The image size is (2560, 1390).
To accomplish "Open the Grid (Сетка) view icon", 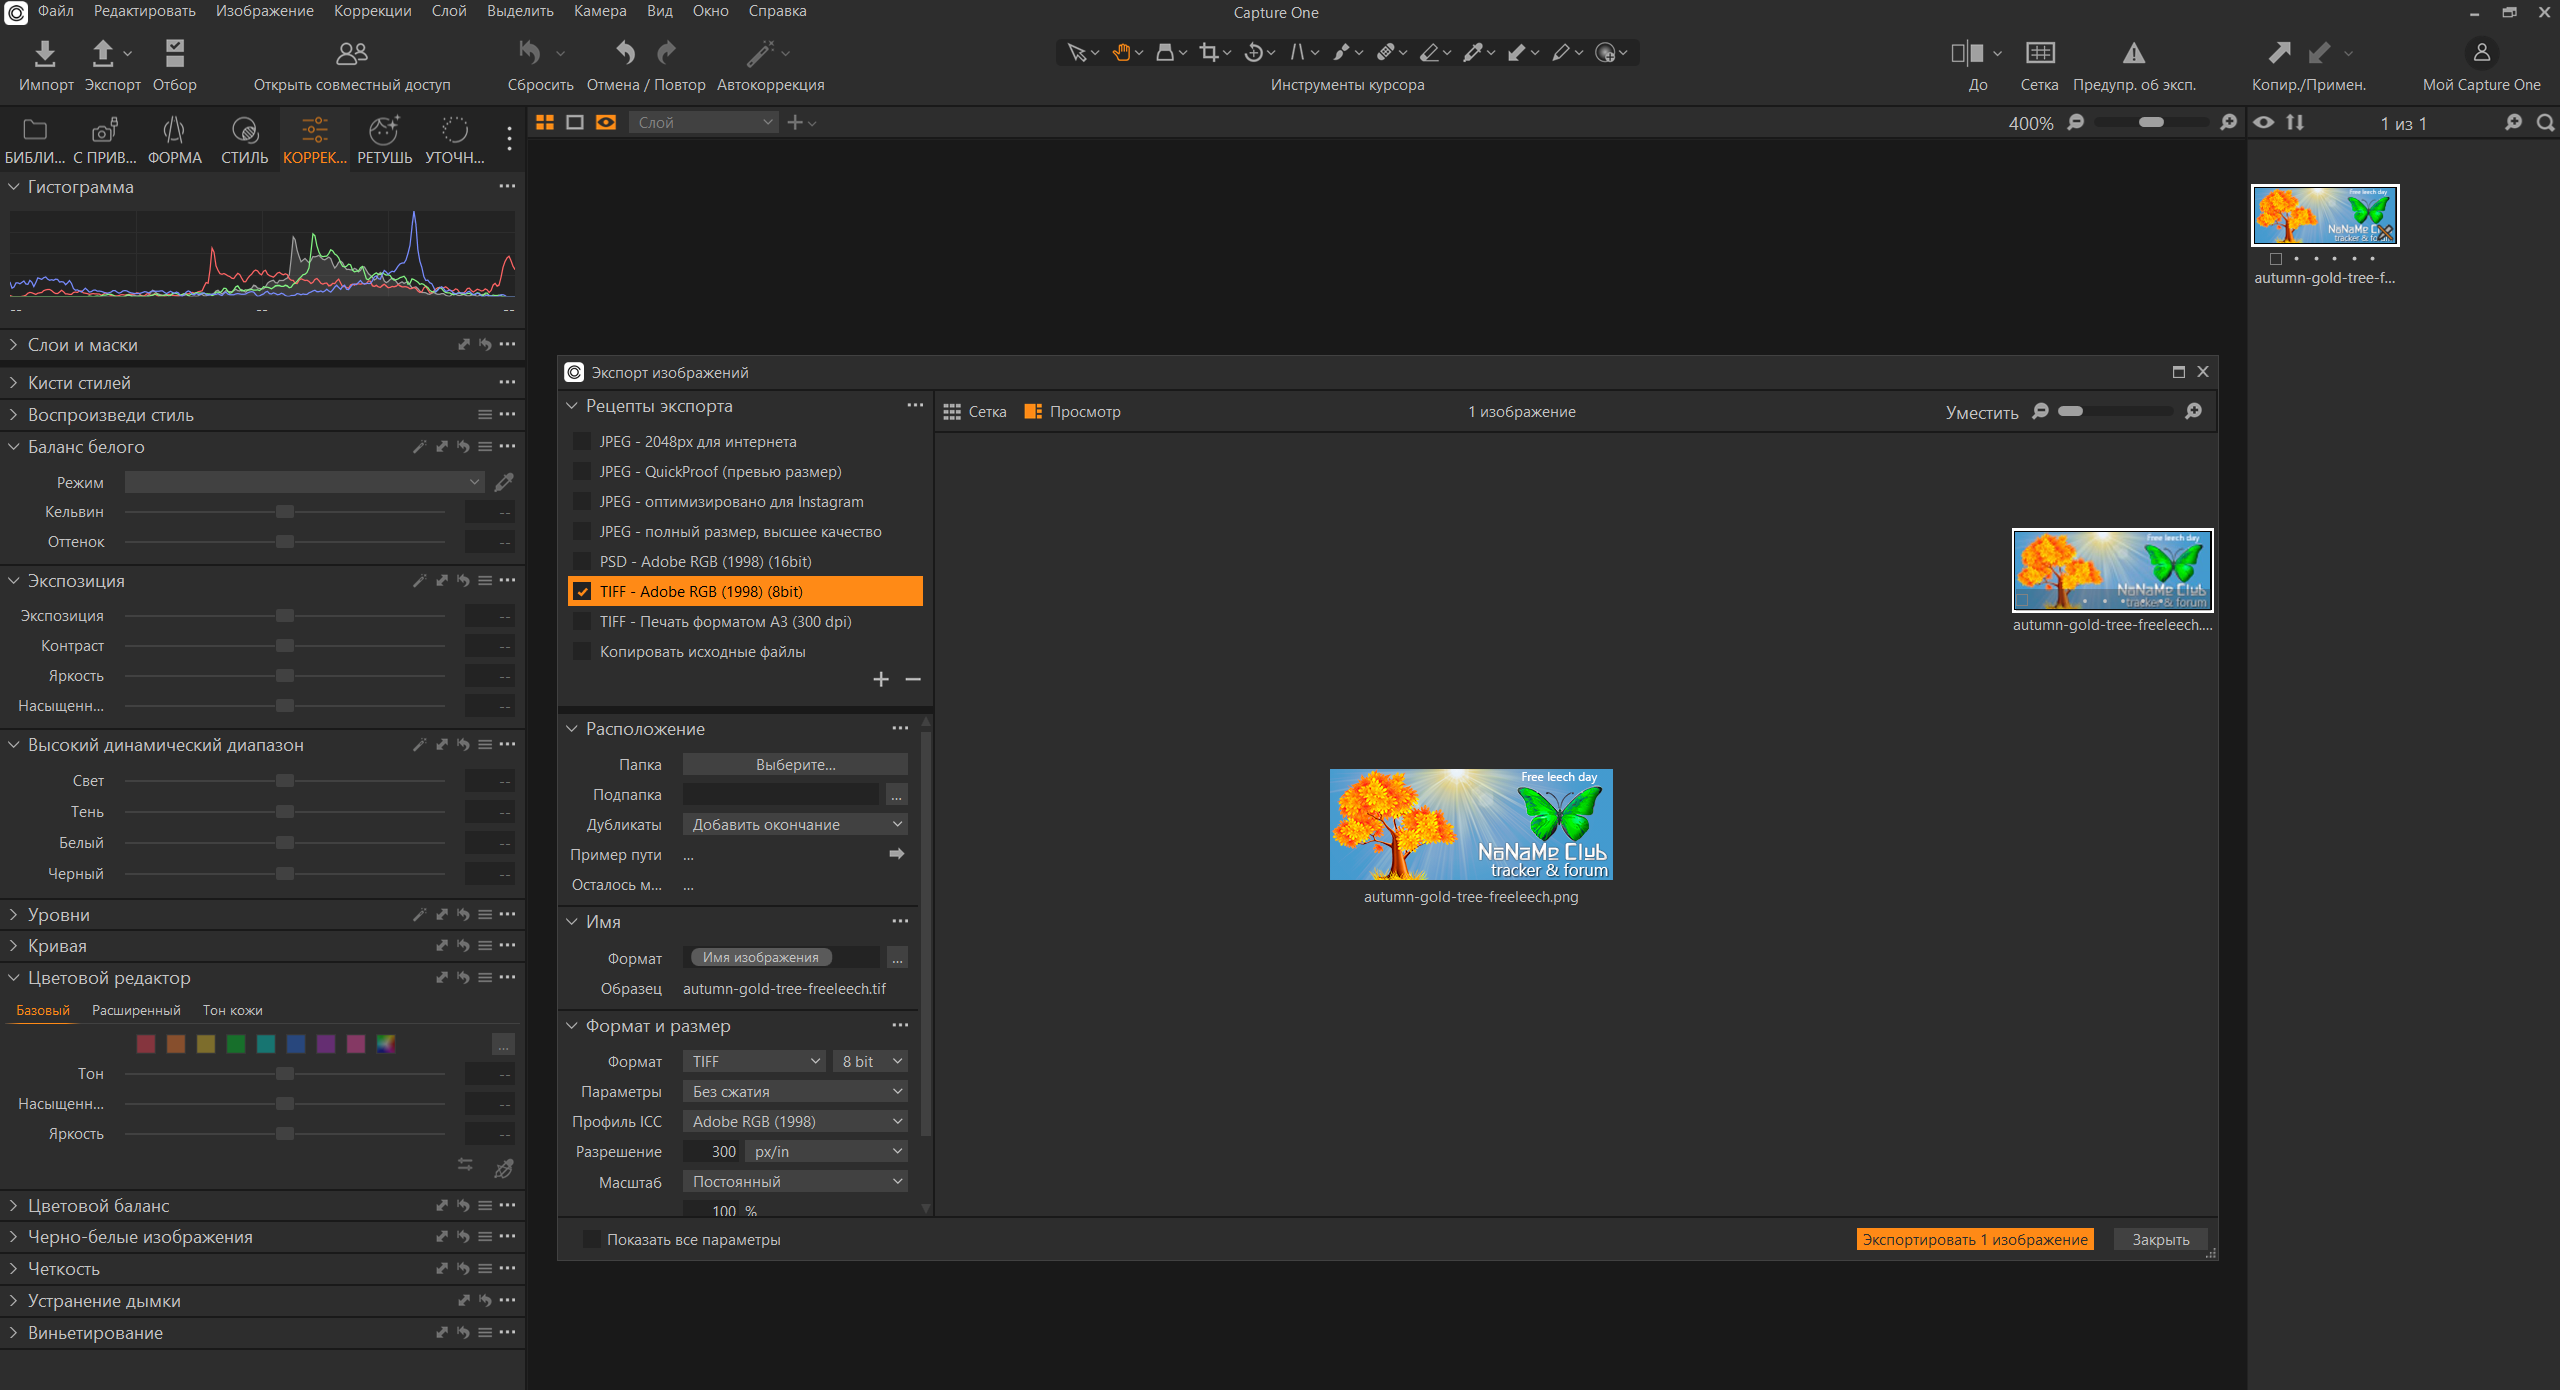I will pyautogui.click(x=2040, y=53).
